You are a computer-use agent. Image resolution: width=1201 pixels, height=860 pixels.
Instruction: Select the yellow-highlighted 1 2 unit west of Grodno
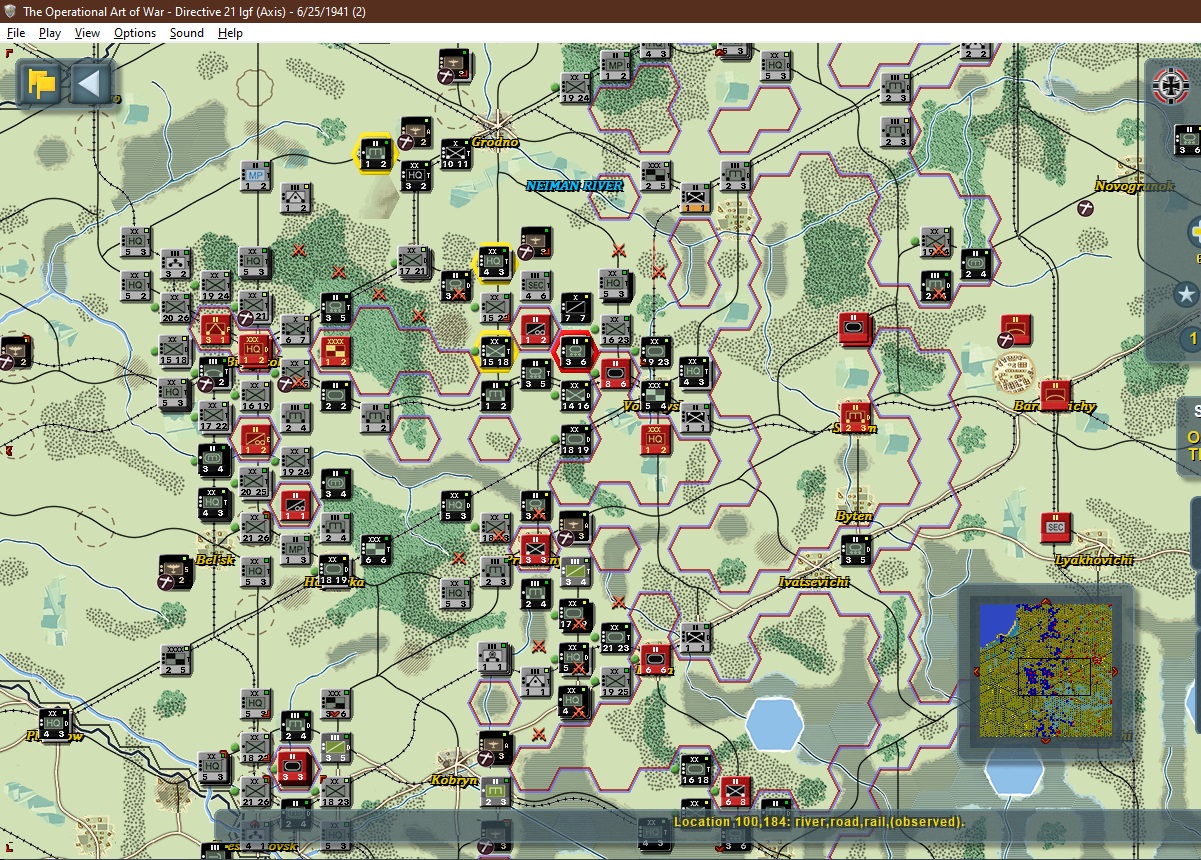[375, 153]
